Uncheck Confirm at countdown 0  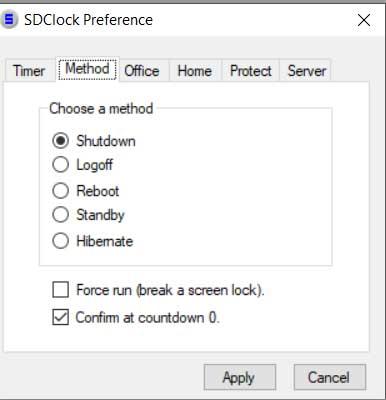(60, 317)
